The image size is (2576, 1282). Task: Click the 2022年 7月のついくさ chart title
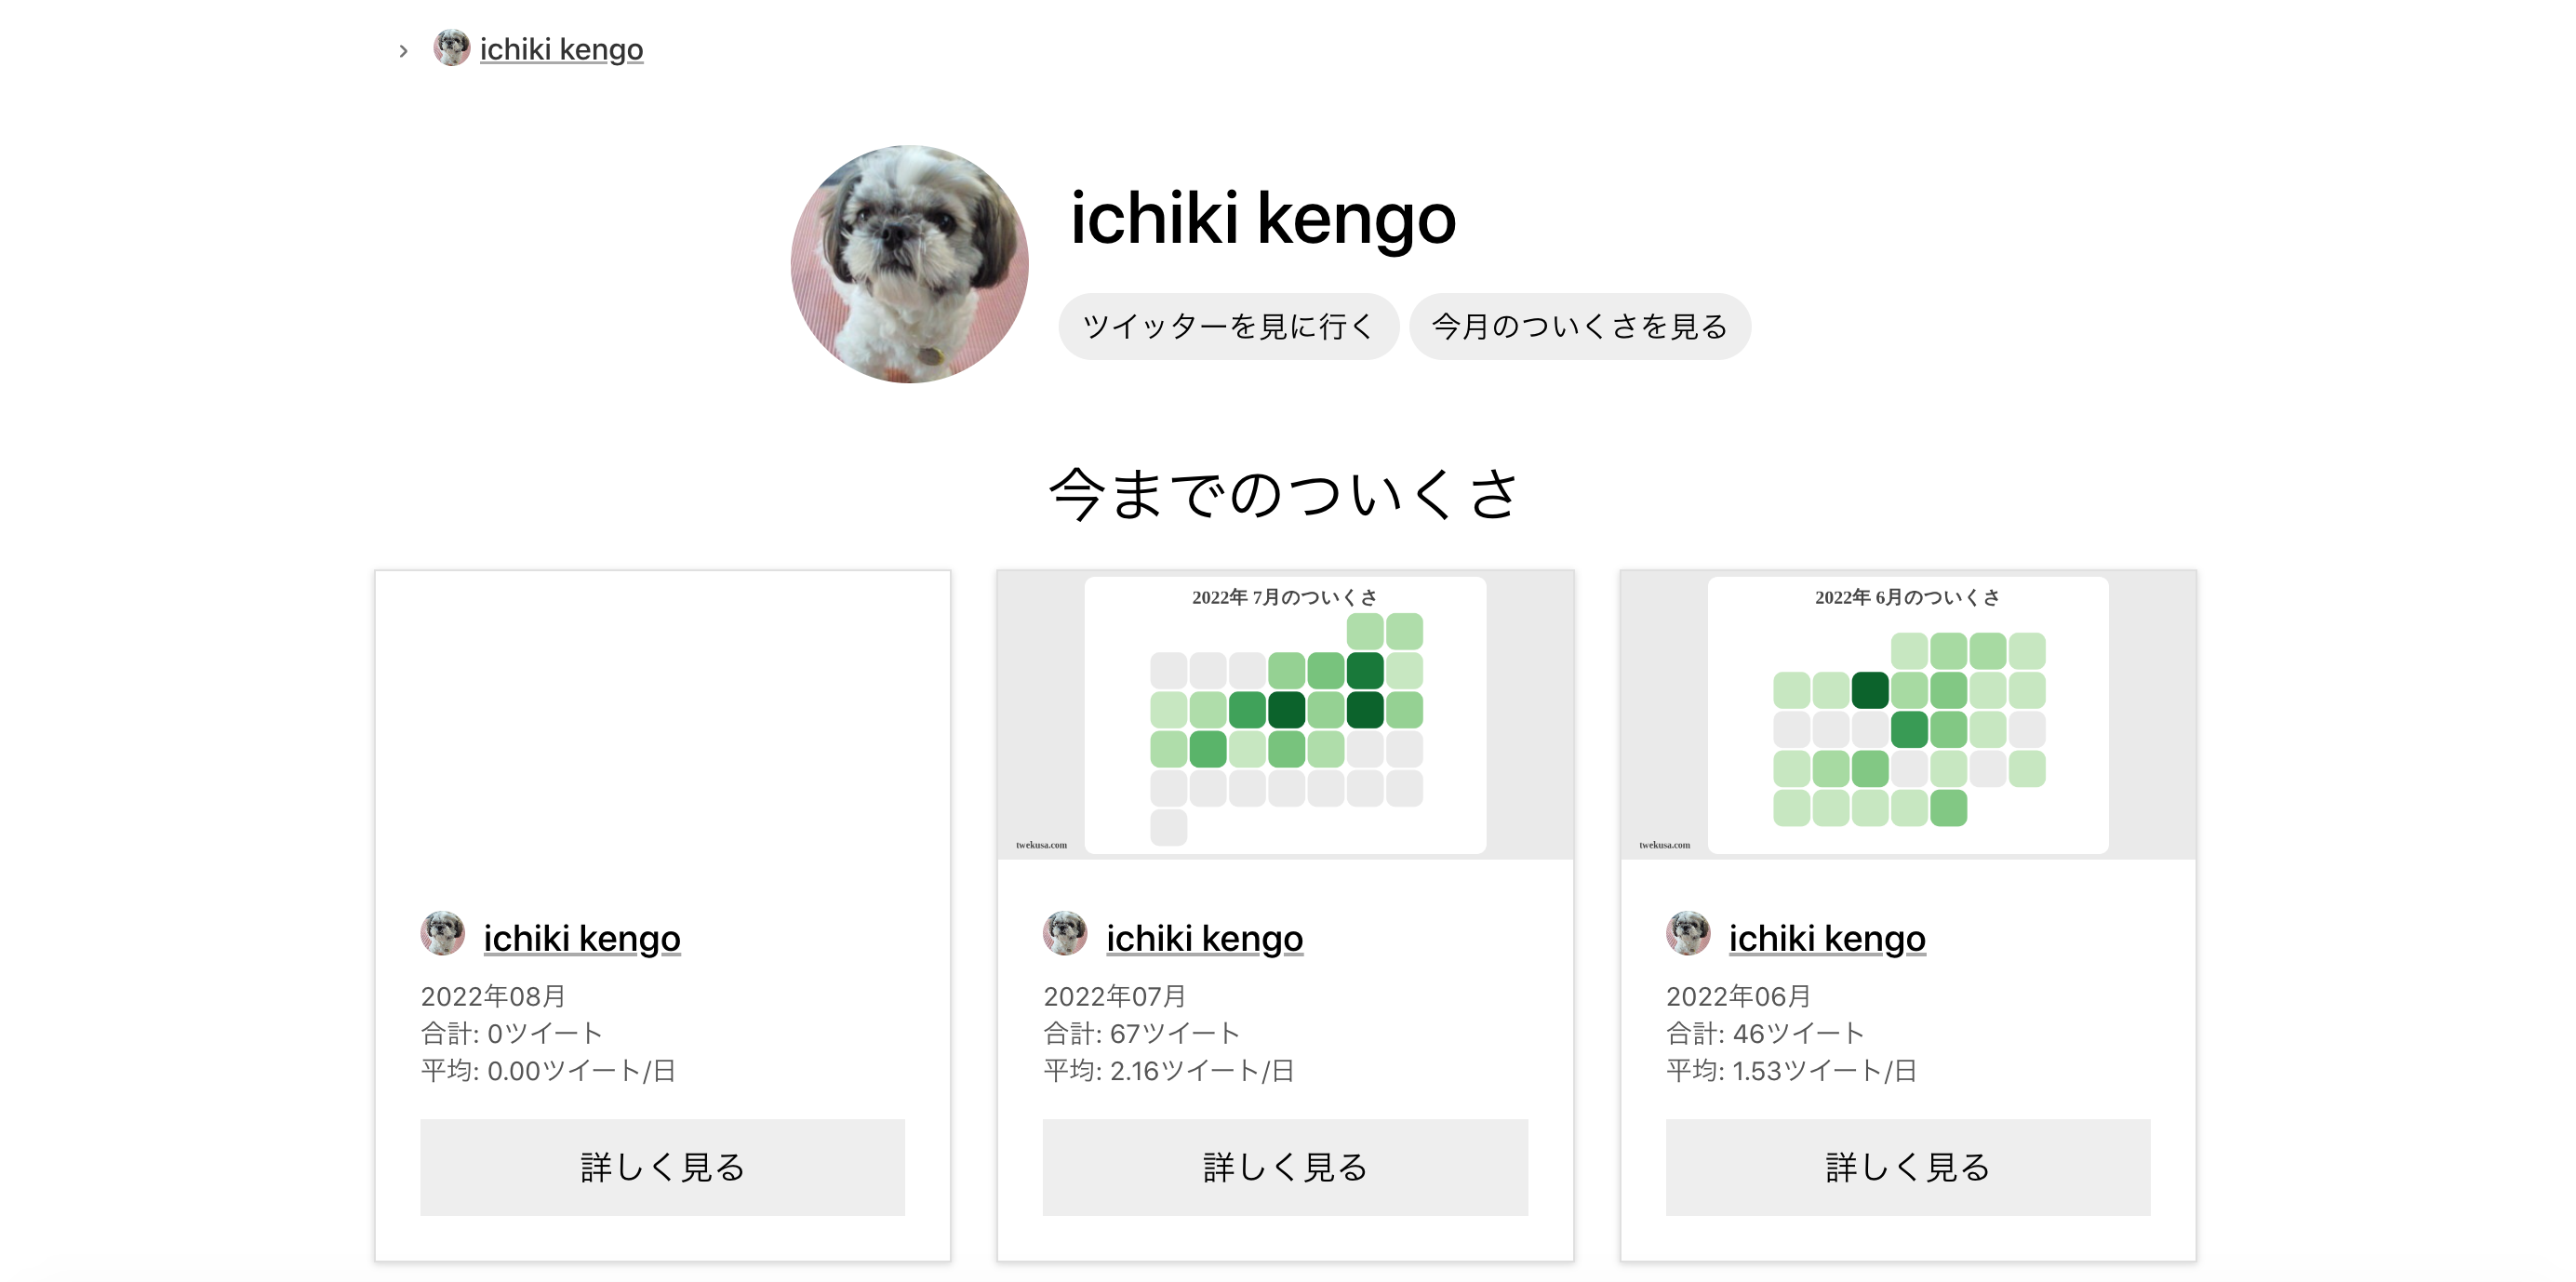tap(1284, 597)
